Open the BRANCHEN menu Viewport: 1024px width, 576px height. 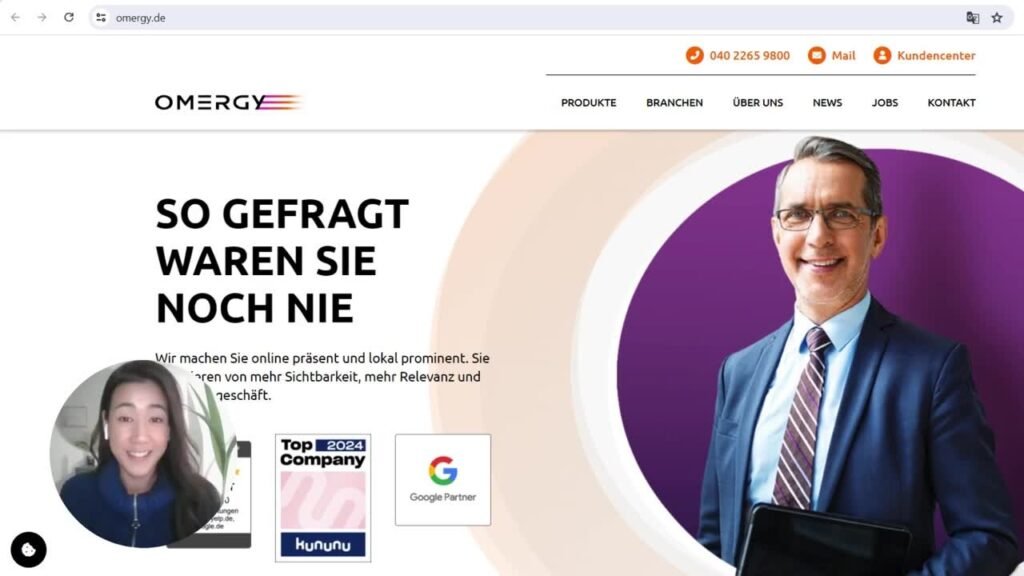tap(675, 103)
